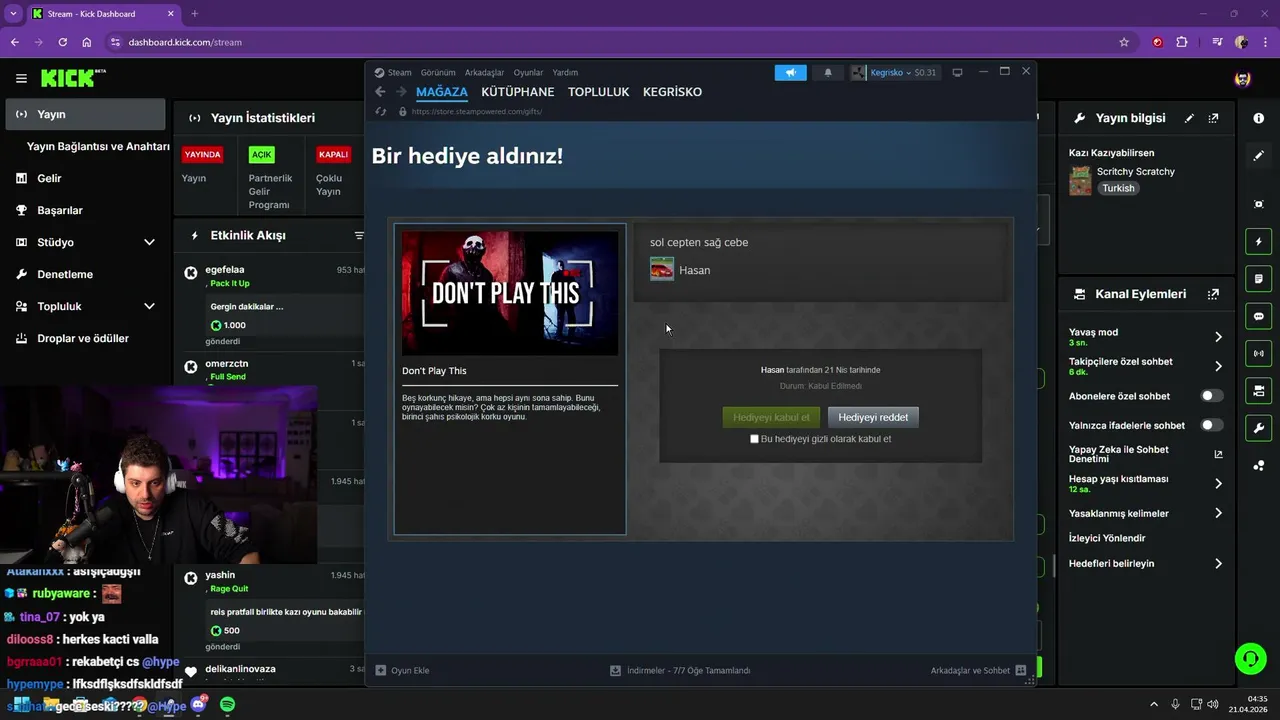Open Yayın Bağlantısı ve Anahtarı
The image size is (1280, 720).
click(98, 146)
